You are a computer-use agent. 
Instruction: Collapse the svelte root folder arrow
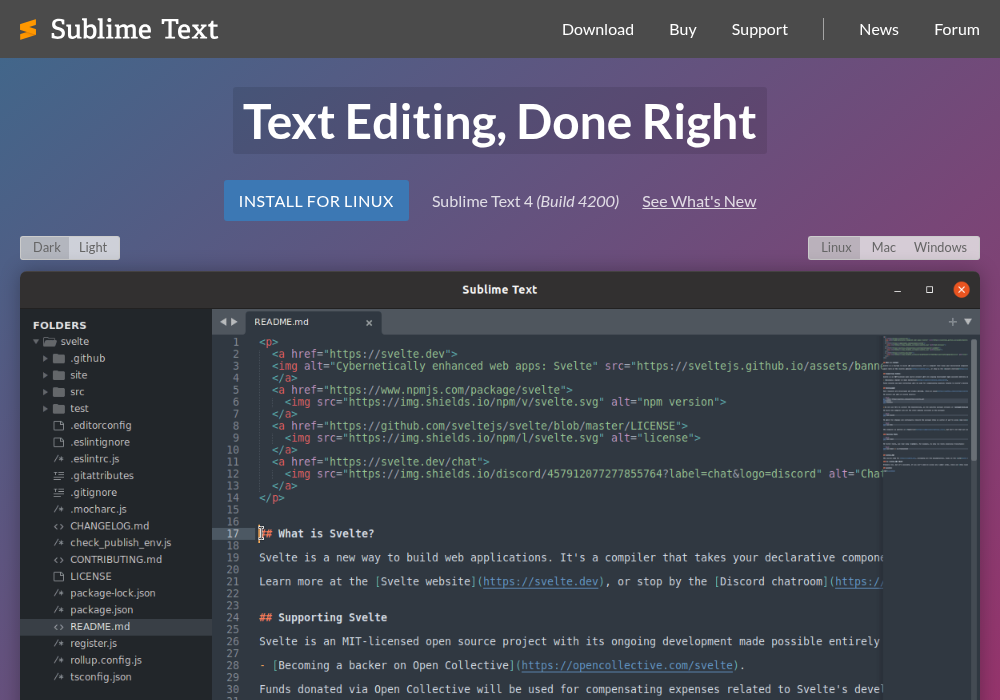click(36, 342)
